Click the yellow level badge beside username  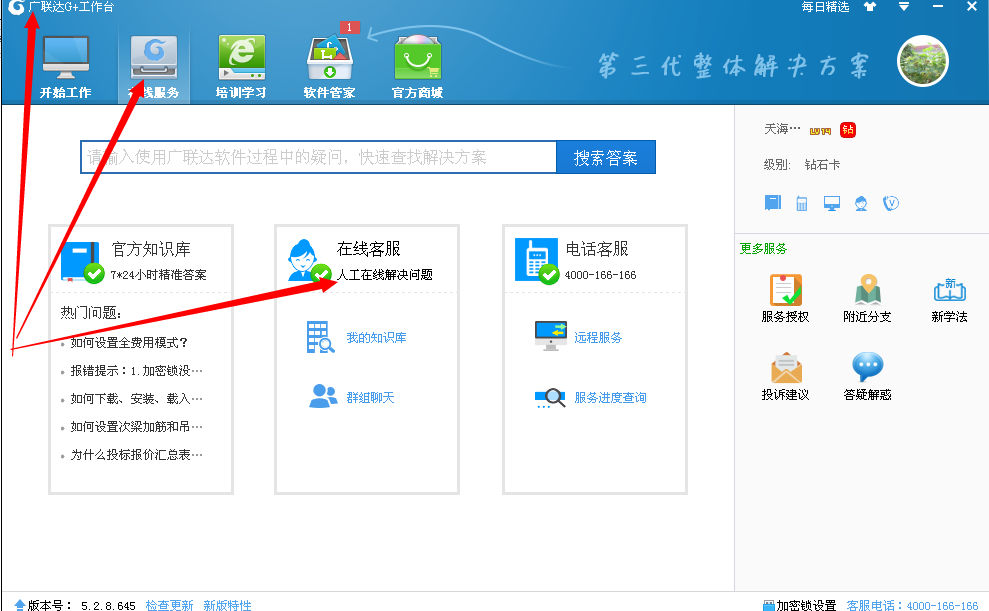[821, 131]
